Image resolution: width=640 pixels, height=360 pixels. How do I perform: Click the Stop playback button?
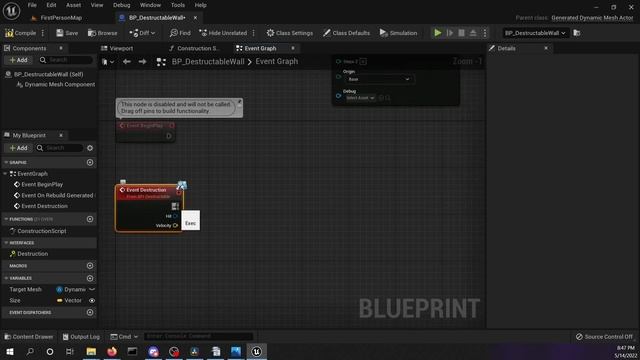pos(461,33)
